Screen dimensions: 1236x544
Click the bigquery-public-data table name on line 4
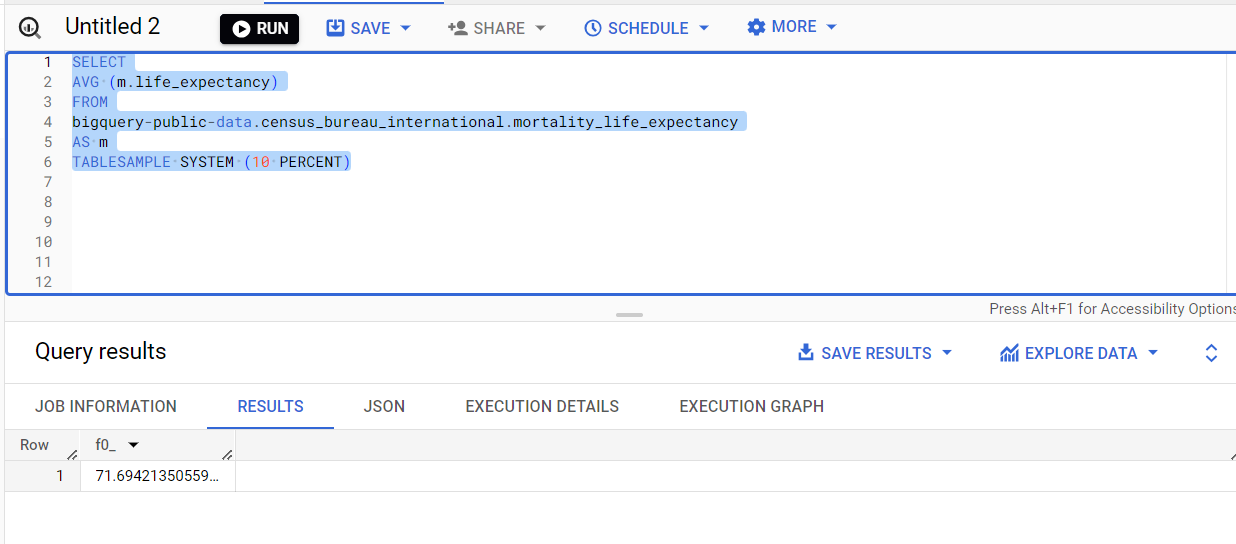point(405,122)
